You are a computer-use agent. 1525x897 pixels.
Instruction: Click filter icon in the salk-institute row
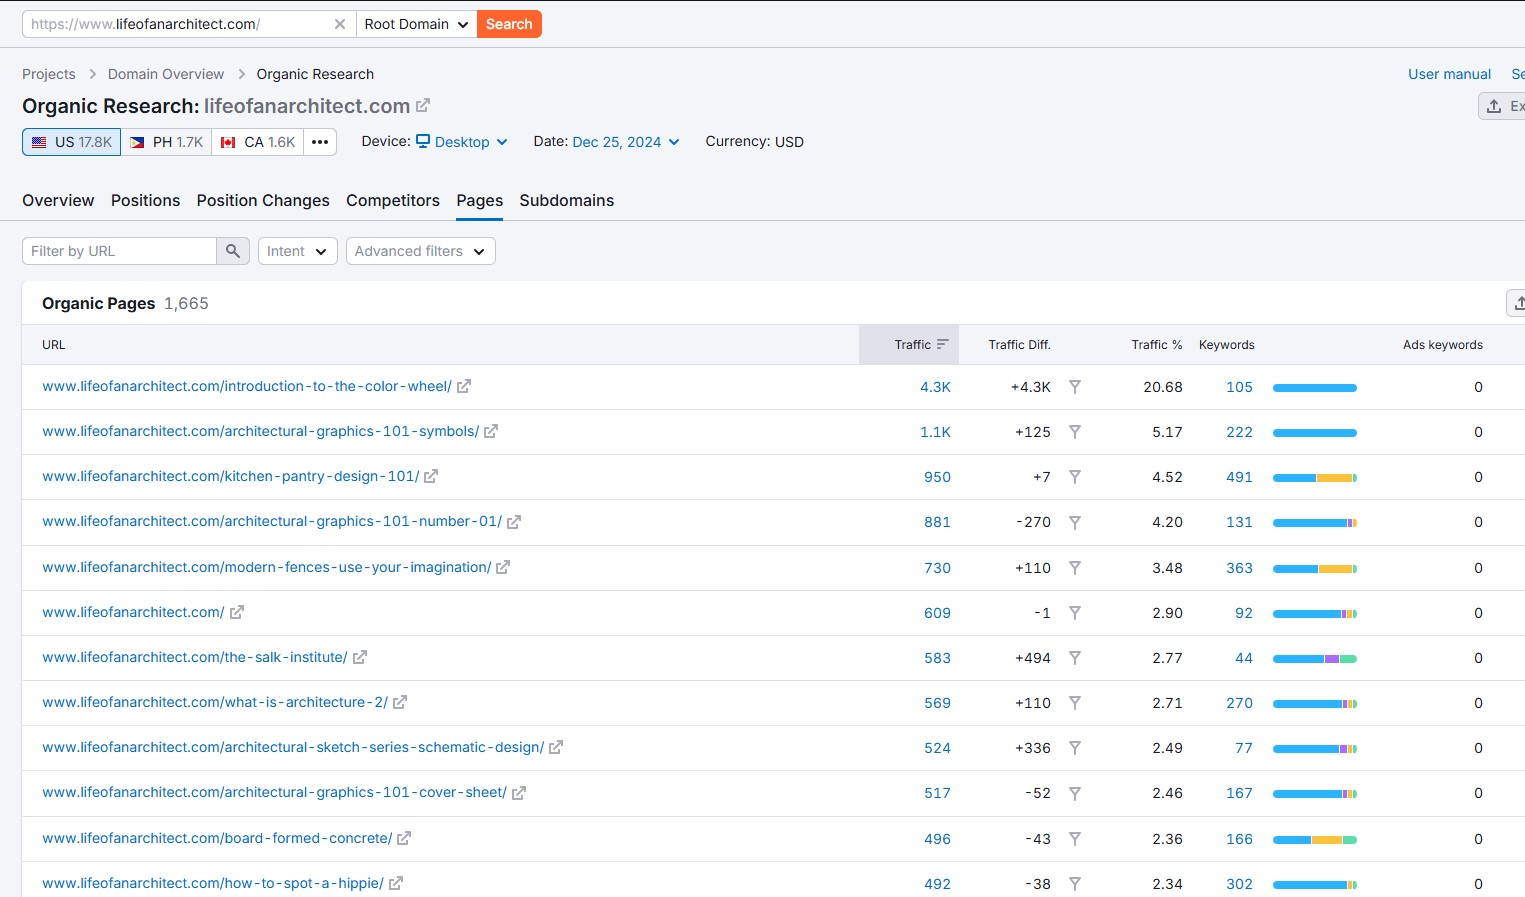tap(1074, 658)
